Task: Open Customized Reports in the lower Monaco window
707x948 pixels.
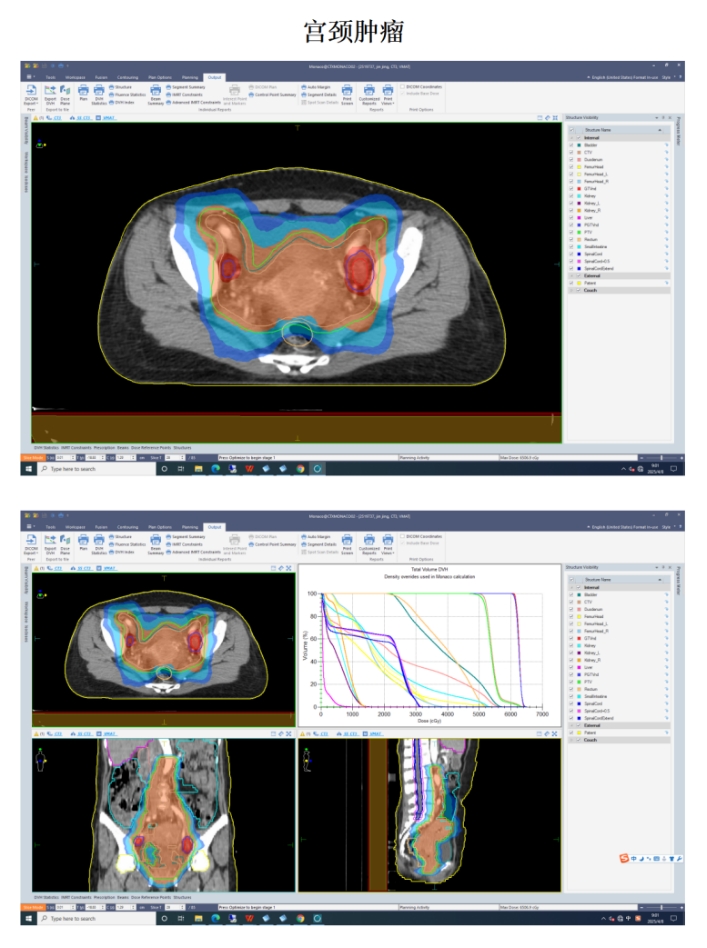Action: pos(368,543)
